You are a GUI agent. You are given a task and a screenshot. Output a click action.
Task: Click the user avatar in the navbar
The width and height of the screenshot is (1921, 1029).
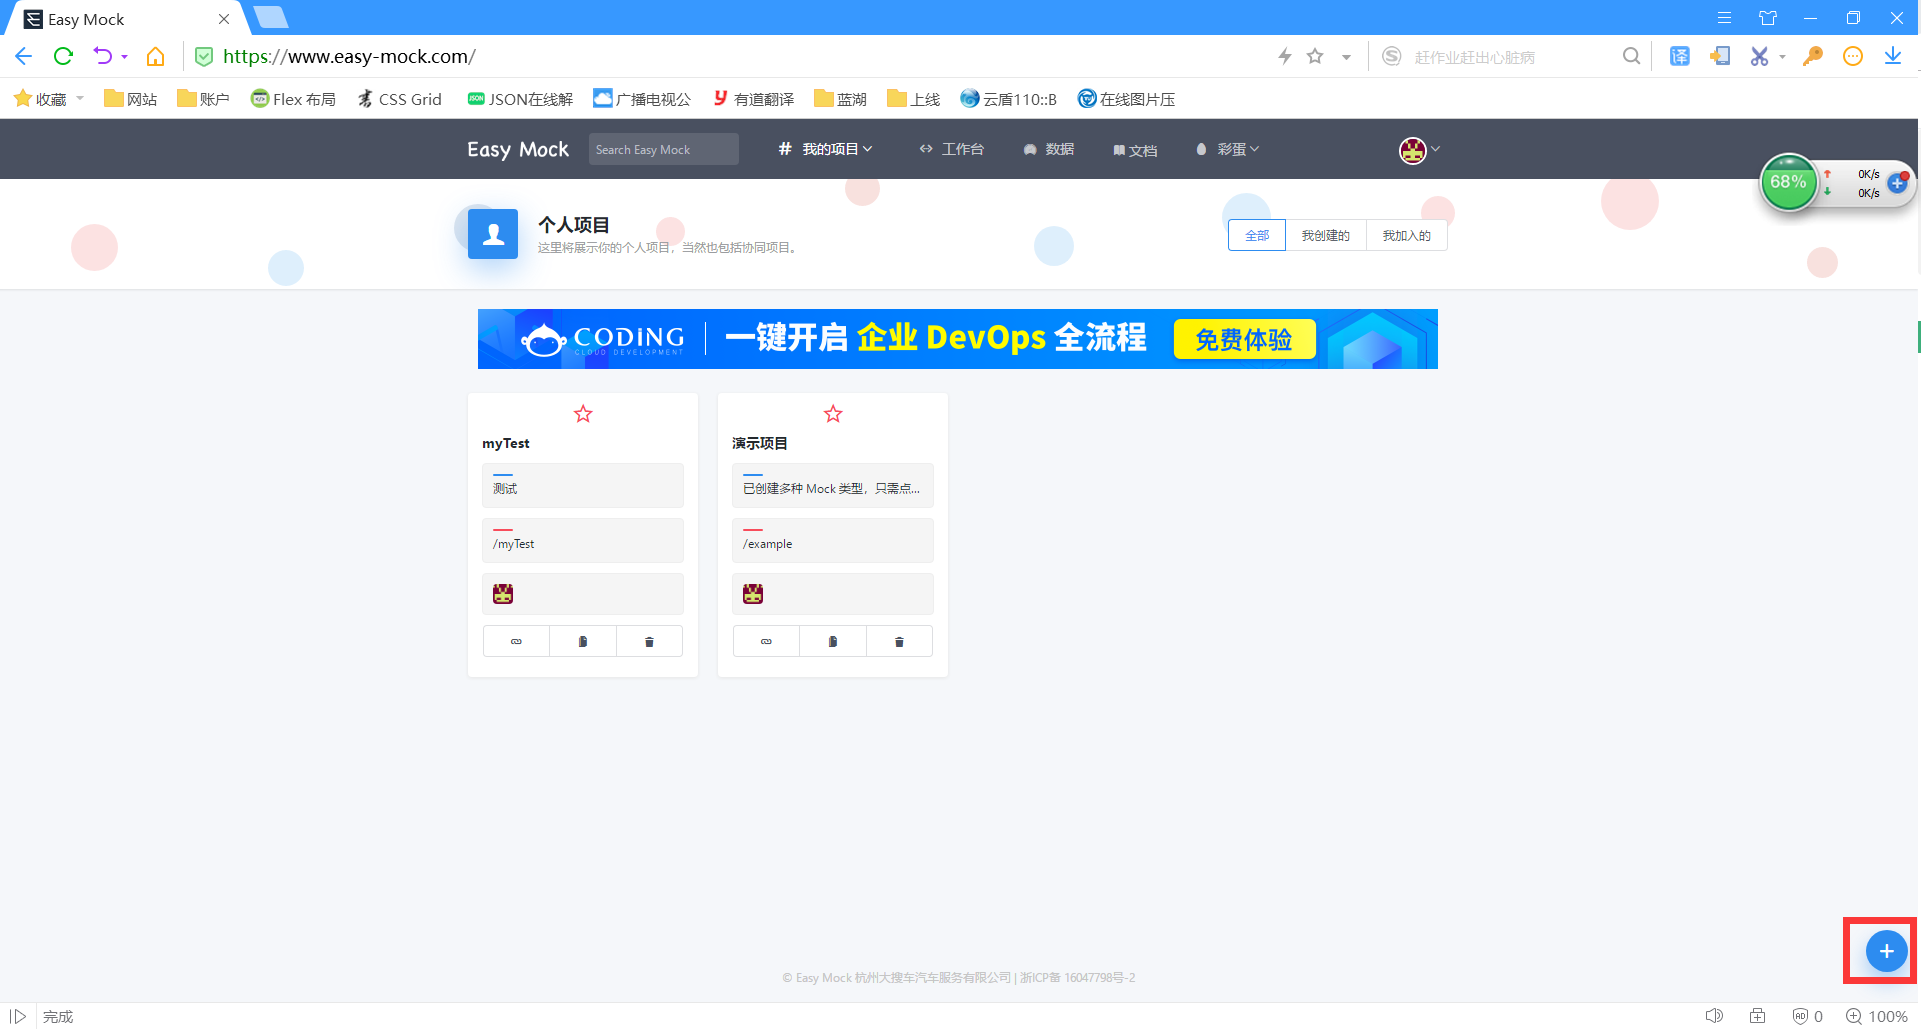pyautogui.click(x=1412, y=150)
